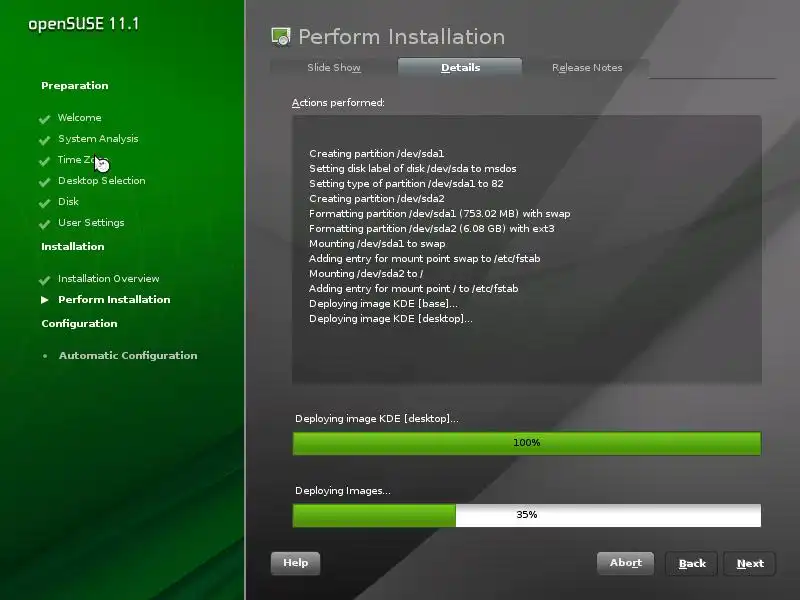
Task: Click the System Analysis step
Action: pyautogui.click(x=98, y=139)
